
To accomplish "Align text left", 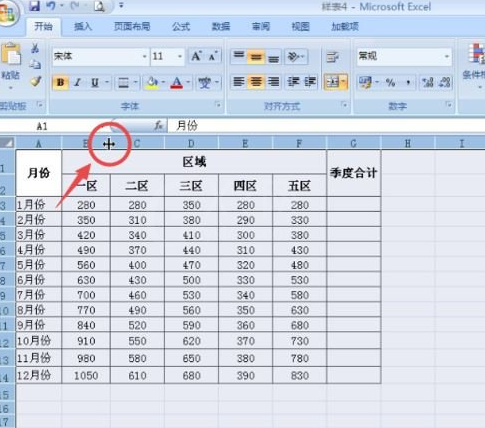I will tap(239, 82).
